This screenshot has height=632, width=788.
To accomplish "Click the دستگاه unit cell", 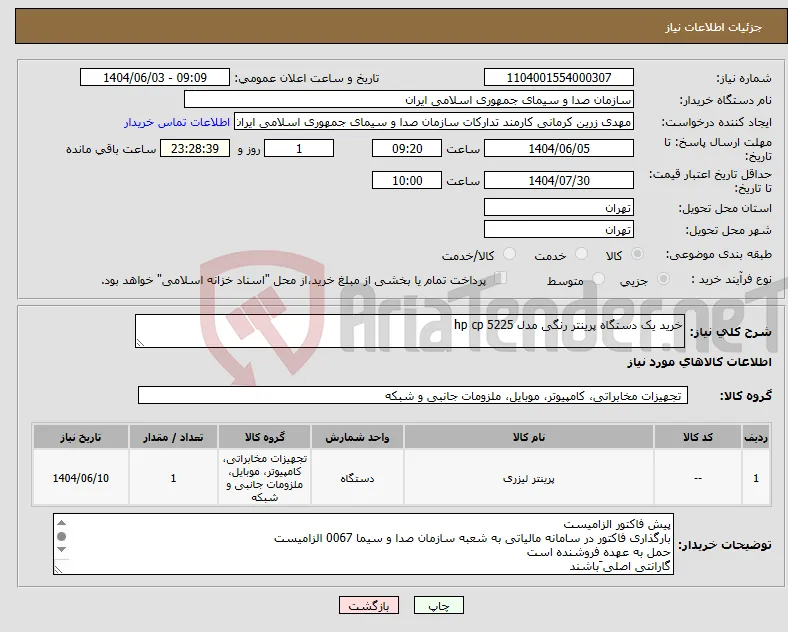I will (x=357, y=478).
